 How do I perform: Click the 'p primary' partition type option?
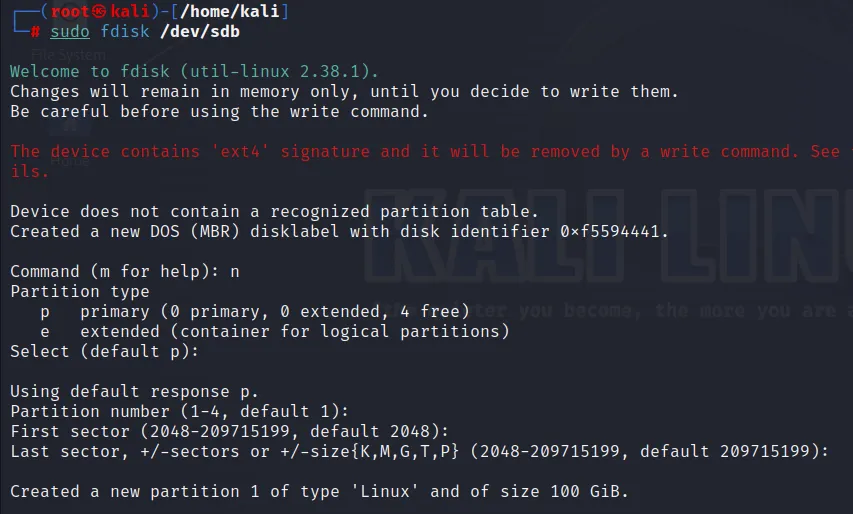click(x=255, y=311)
